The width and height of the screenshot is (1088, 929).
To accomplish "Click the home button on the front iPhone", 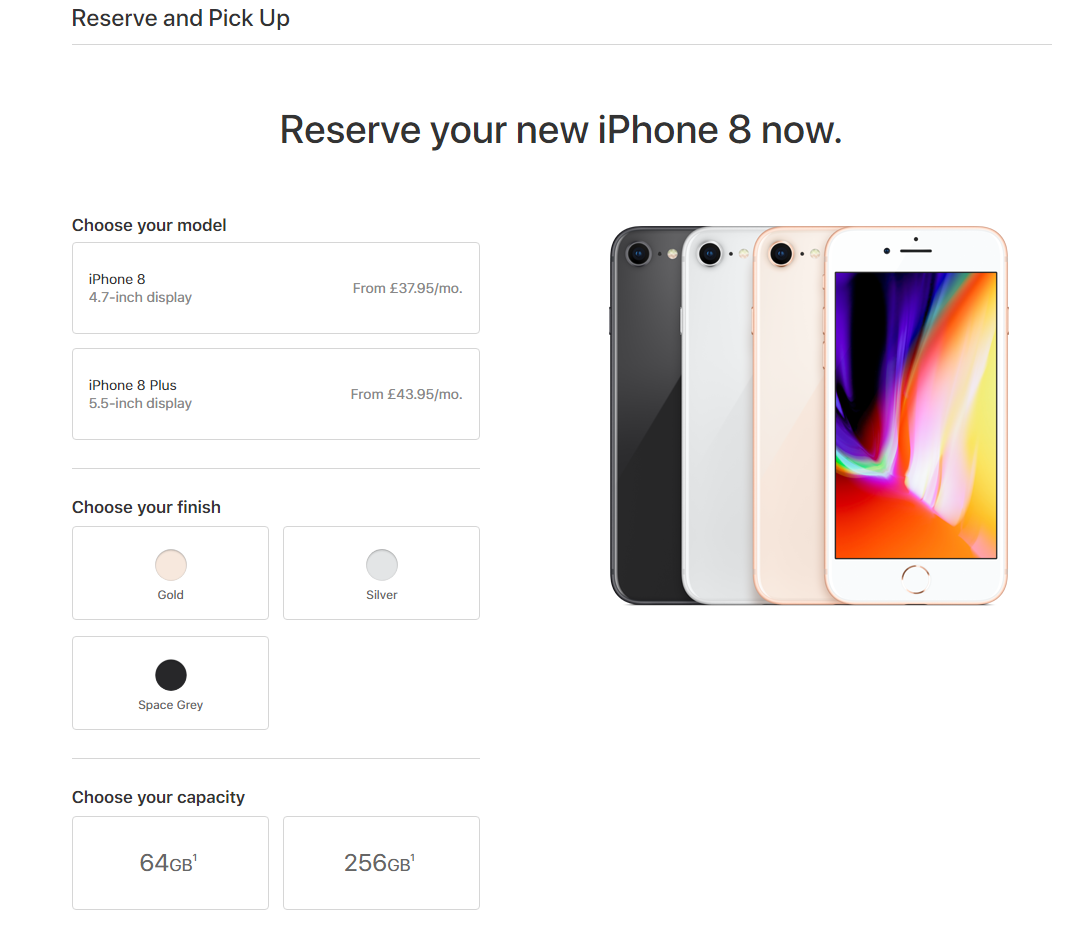I will 915,579.
